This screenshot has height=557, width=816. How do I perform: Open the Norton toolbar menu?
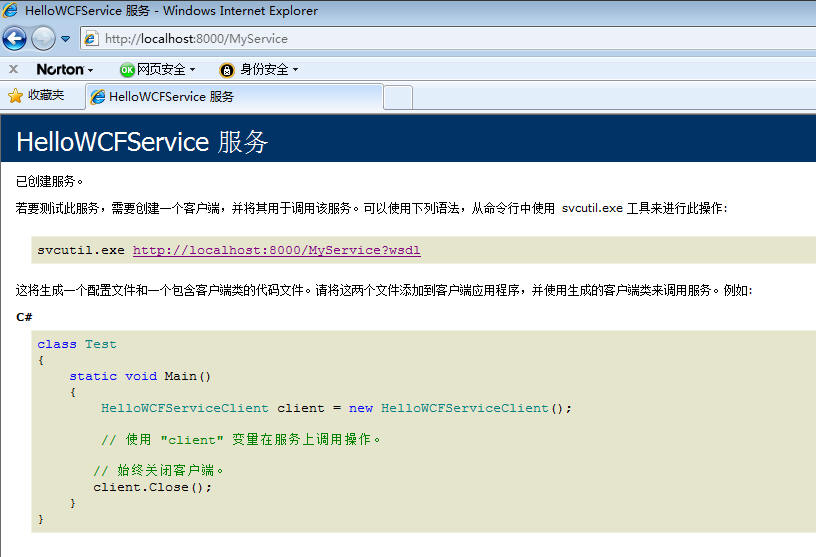tap(65, 69)
